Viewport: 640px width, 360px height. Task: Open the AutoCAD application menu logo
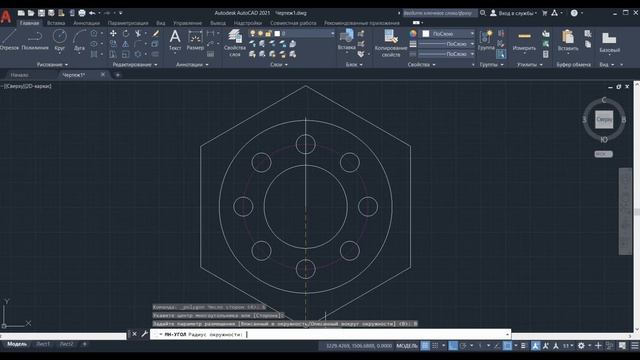[x=6, y=17]
